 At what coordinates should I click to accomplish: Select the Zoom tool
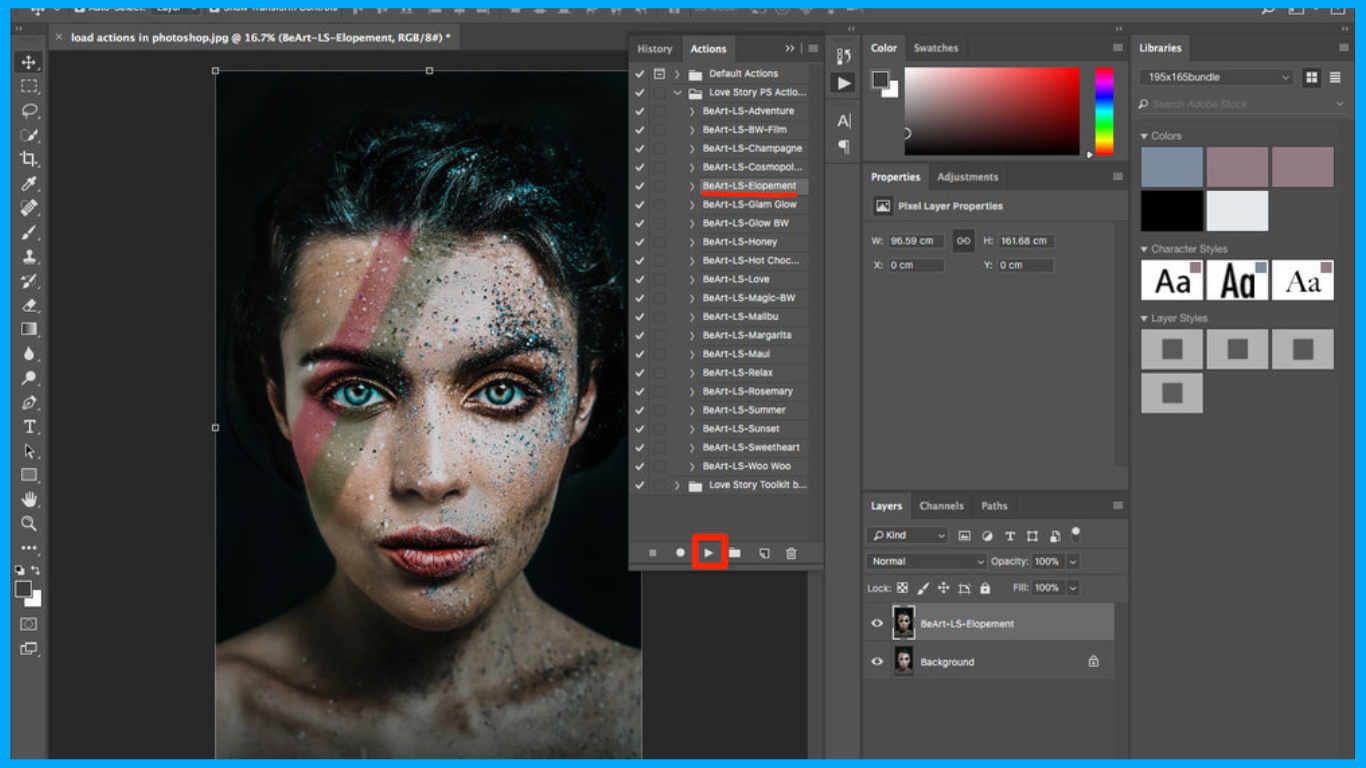point(29,523)
